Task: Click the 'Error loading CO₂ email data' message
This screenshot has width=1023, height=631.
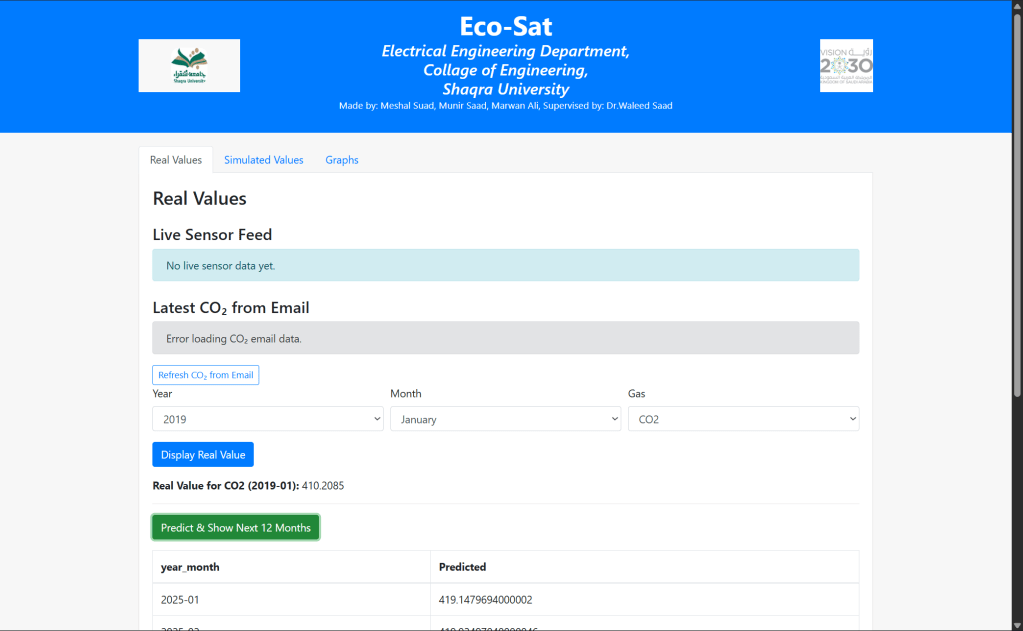Action: [x=505, y=338]
